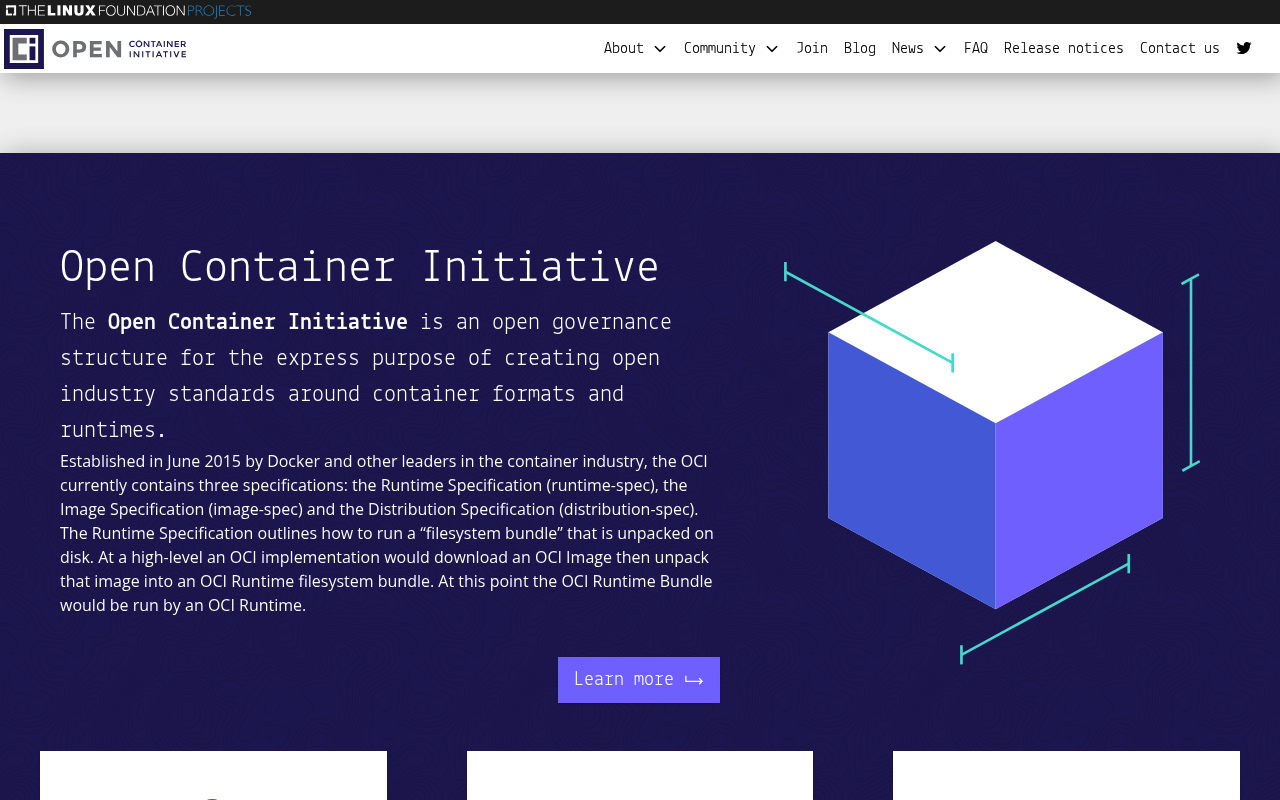The width and height of the screenshot is (1280, 800).
Task: Click the paragraph starting 'Established in June 2015'
Action: [x=388, y=533]
